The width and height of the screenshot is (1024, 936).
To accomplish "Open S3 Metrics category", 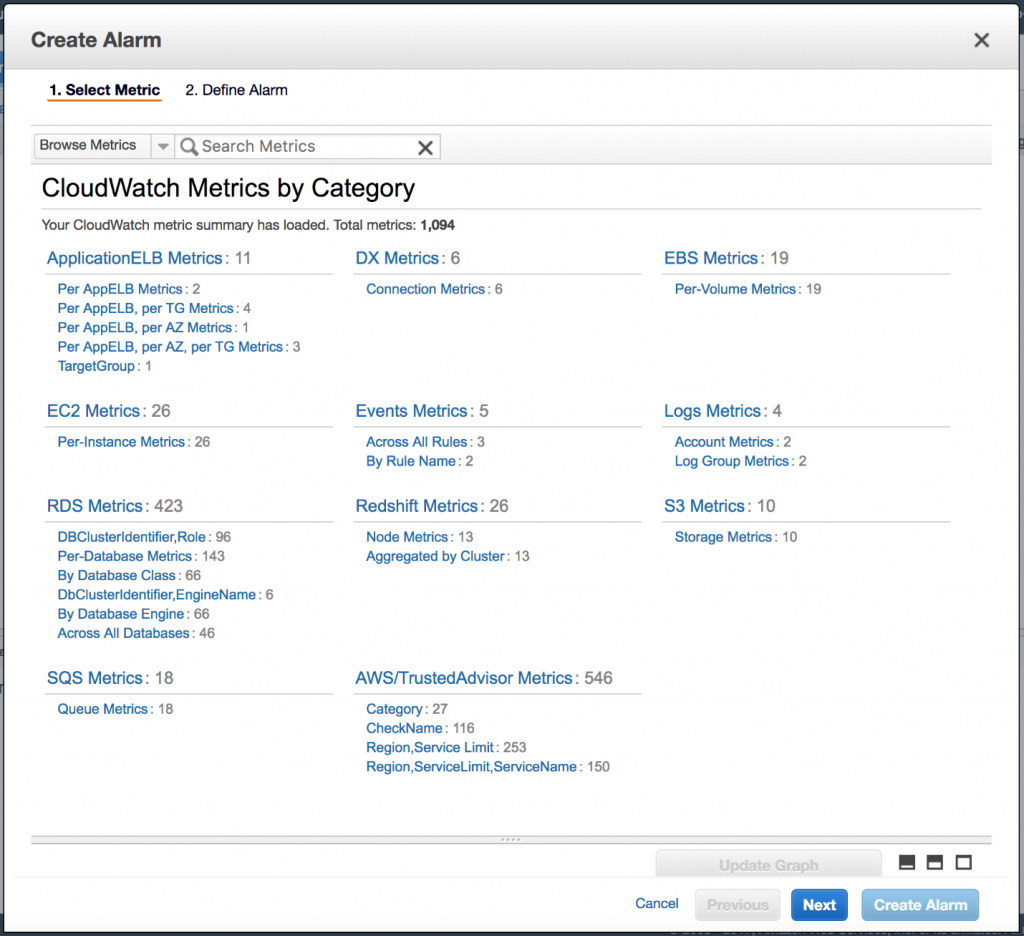I will point(704,506).
